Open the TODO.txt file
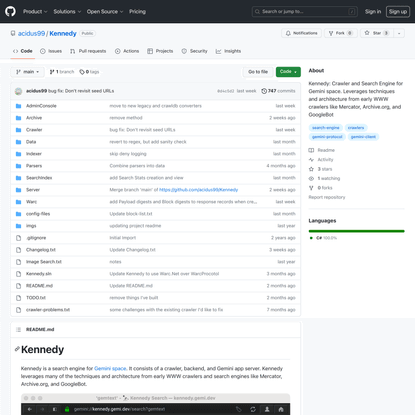This screenshot has height=415, width=415. tap(36, 298)
